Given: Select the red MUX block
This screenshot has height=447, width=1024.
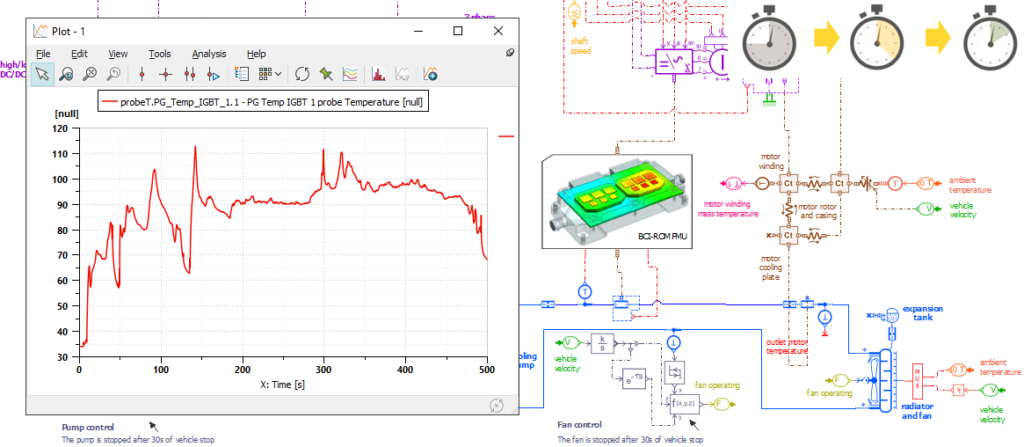Looking at the screenshot, I should pos(917,381).
